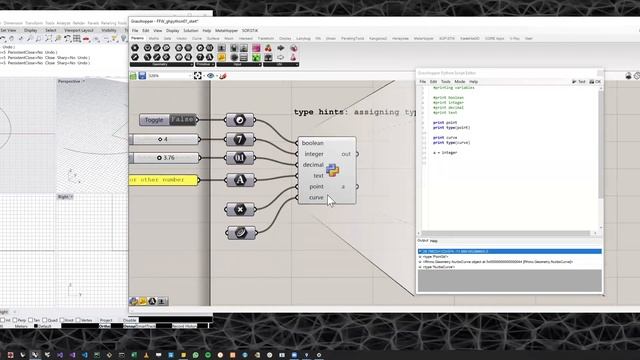Select the Boolean parameter component on canvas
The width and height of the screenshot is (640, 360).
tap(240, 120)
